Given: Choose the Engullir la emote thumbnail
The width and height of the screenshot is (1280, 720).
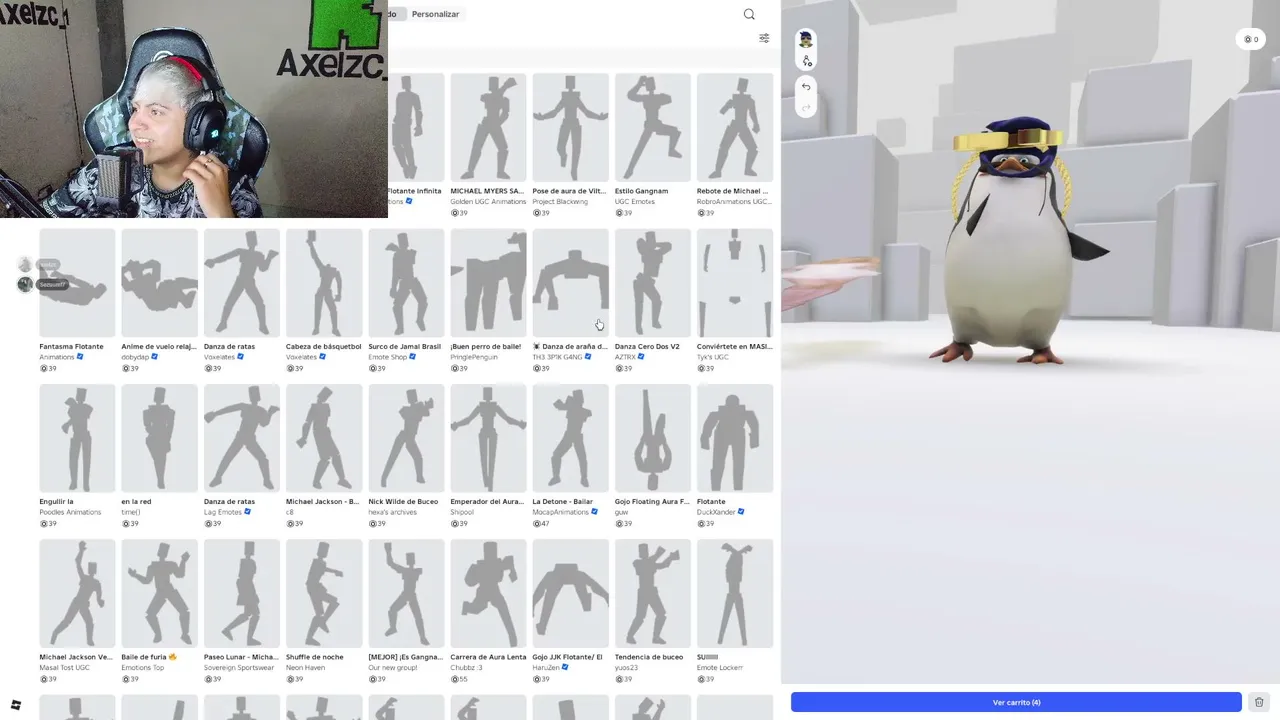Looking at the screenshot, I should pyautogui.click(x=77, y=438).
